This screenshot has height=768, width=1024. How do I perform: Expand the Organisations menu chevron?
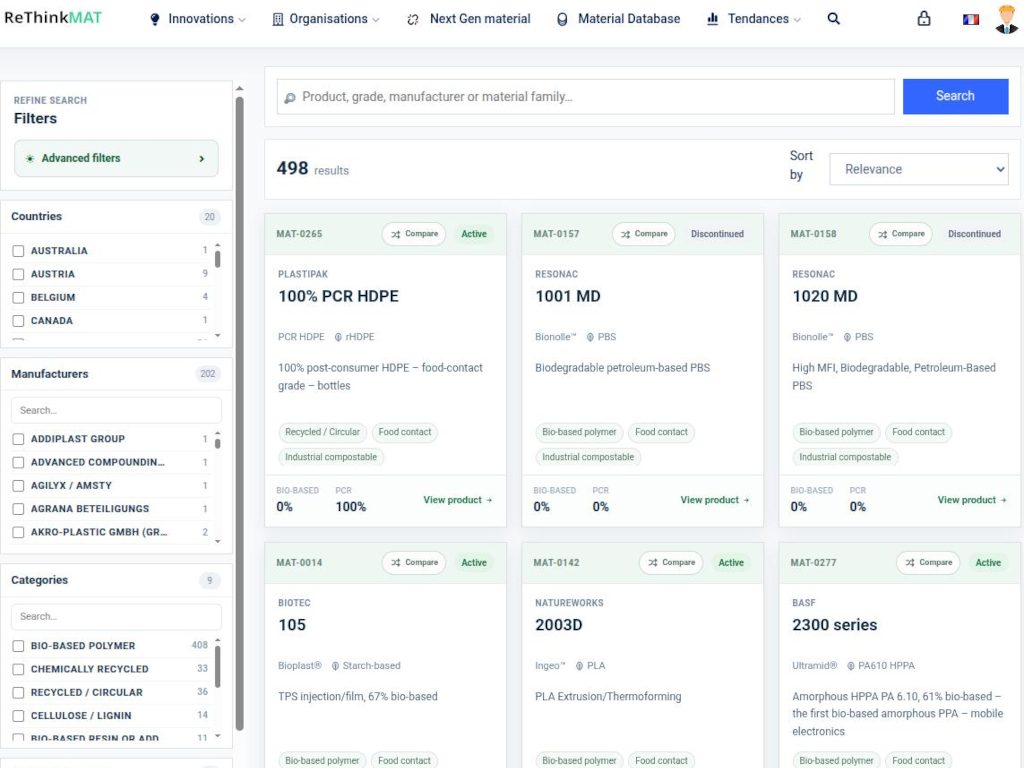[x=376, y=20]
